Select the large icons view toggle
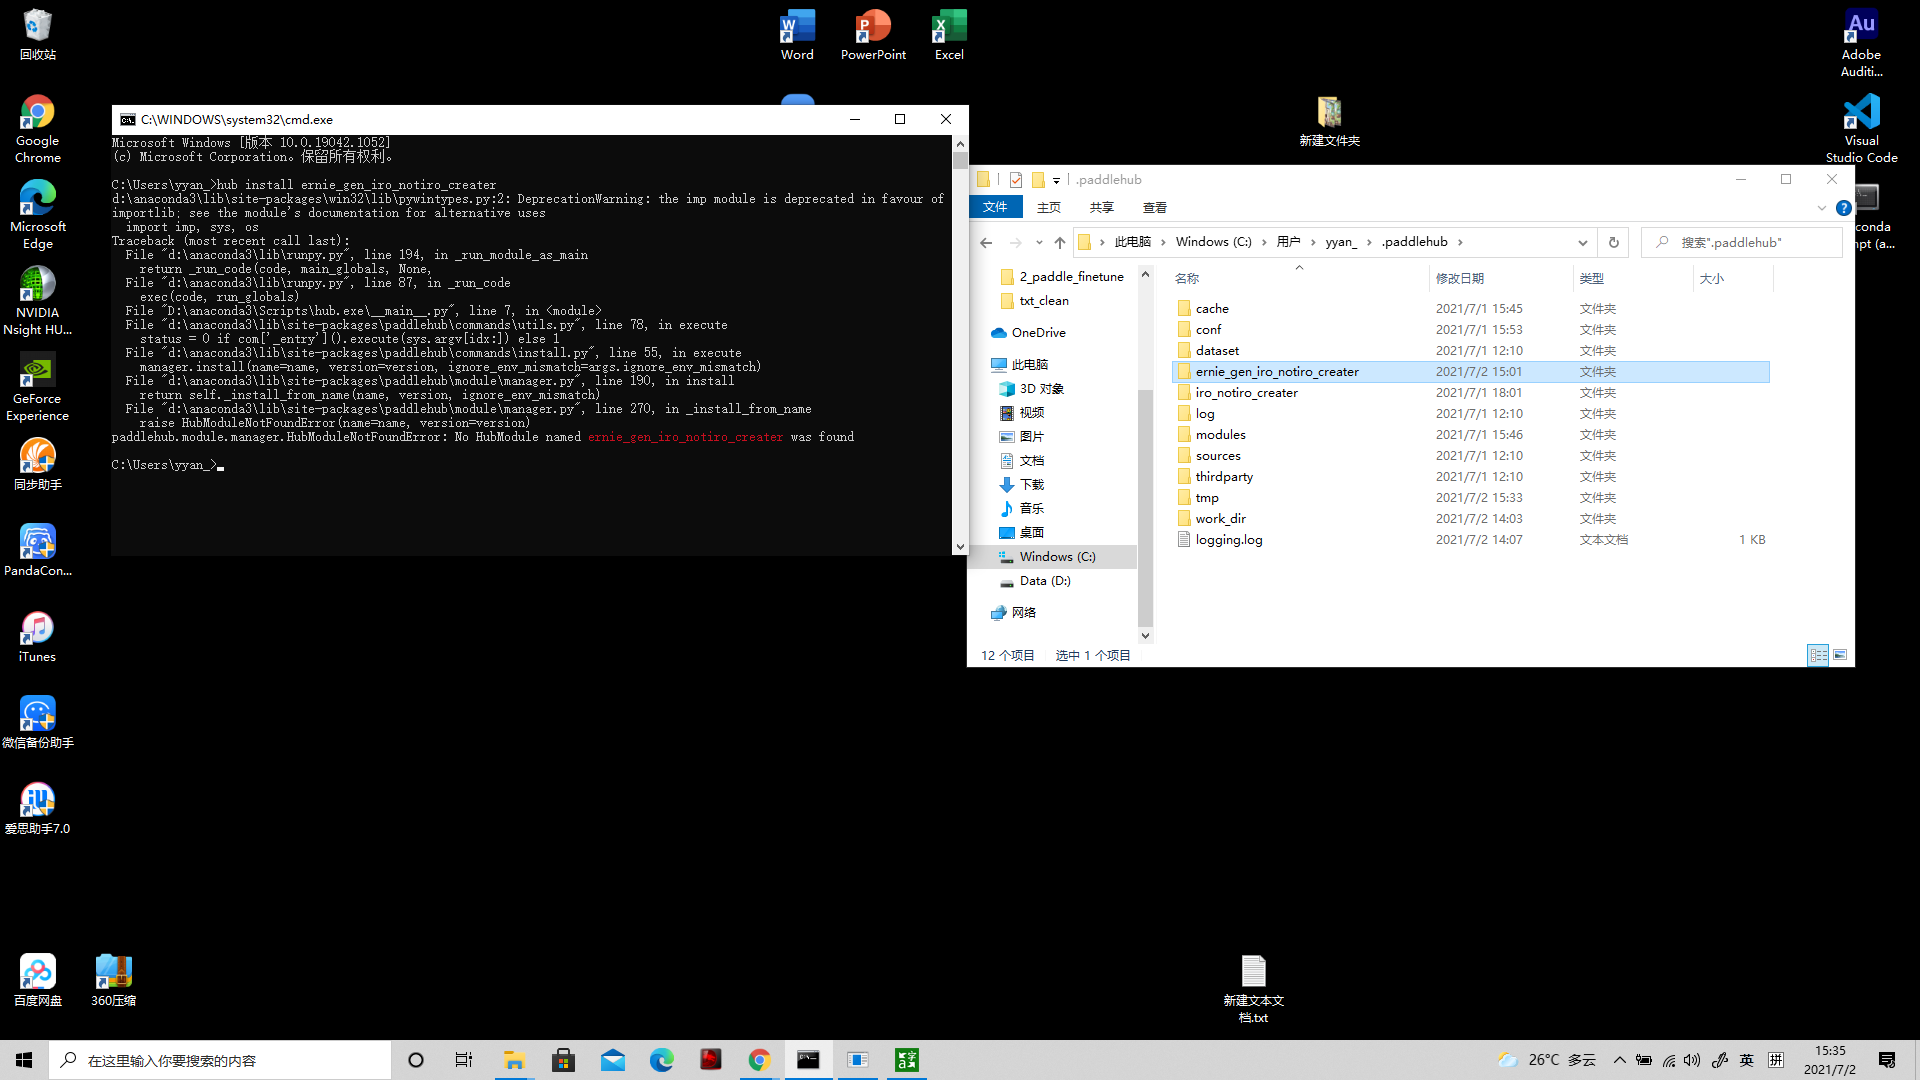This screenshot has width=1920, height=1080. point(1840,655)
